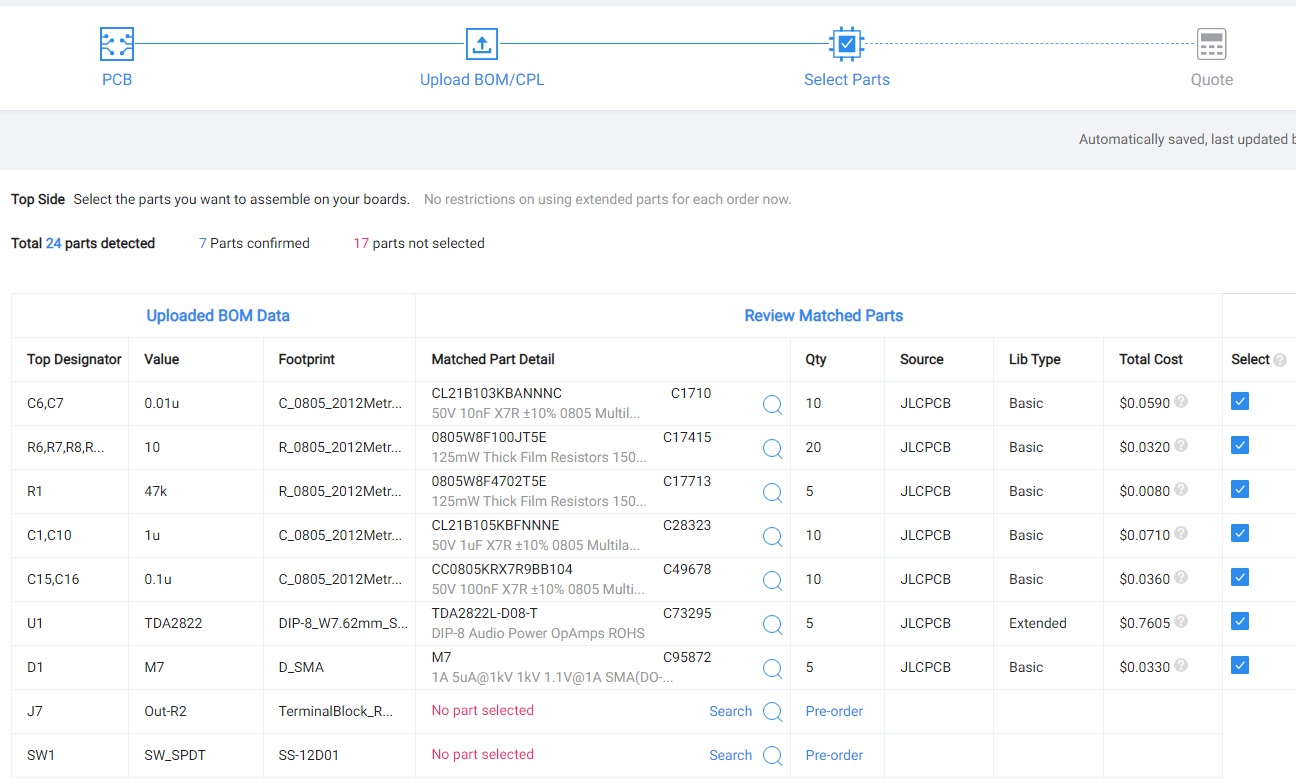This screenshot has height=779, width=1296.
Task: Click the PCB step icon
Action: tap(117, 44)
